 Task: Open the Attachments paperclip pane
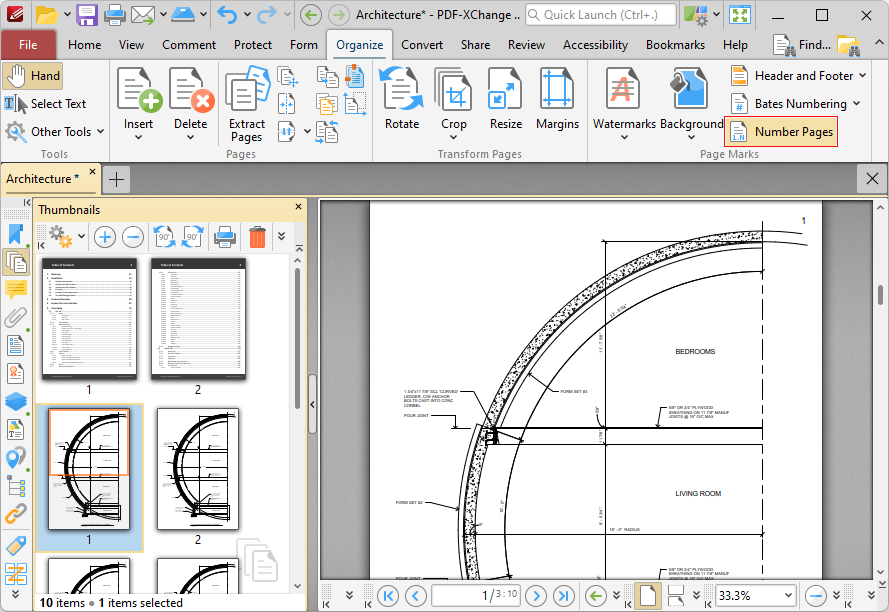pos(15,317)
